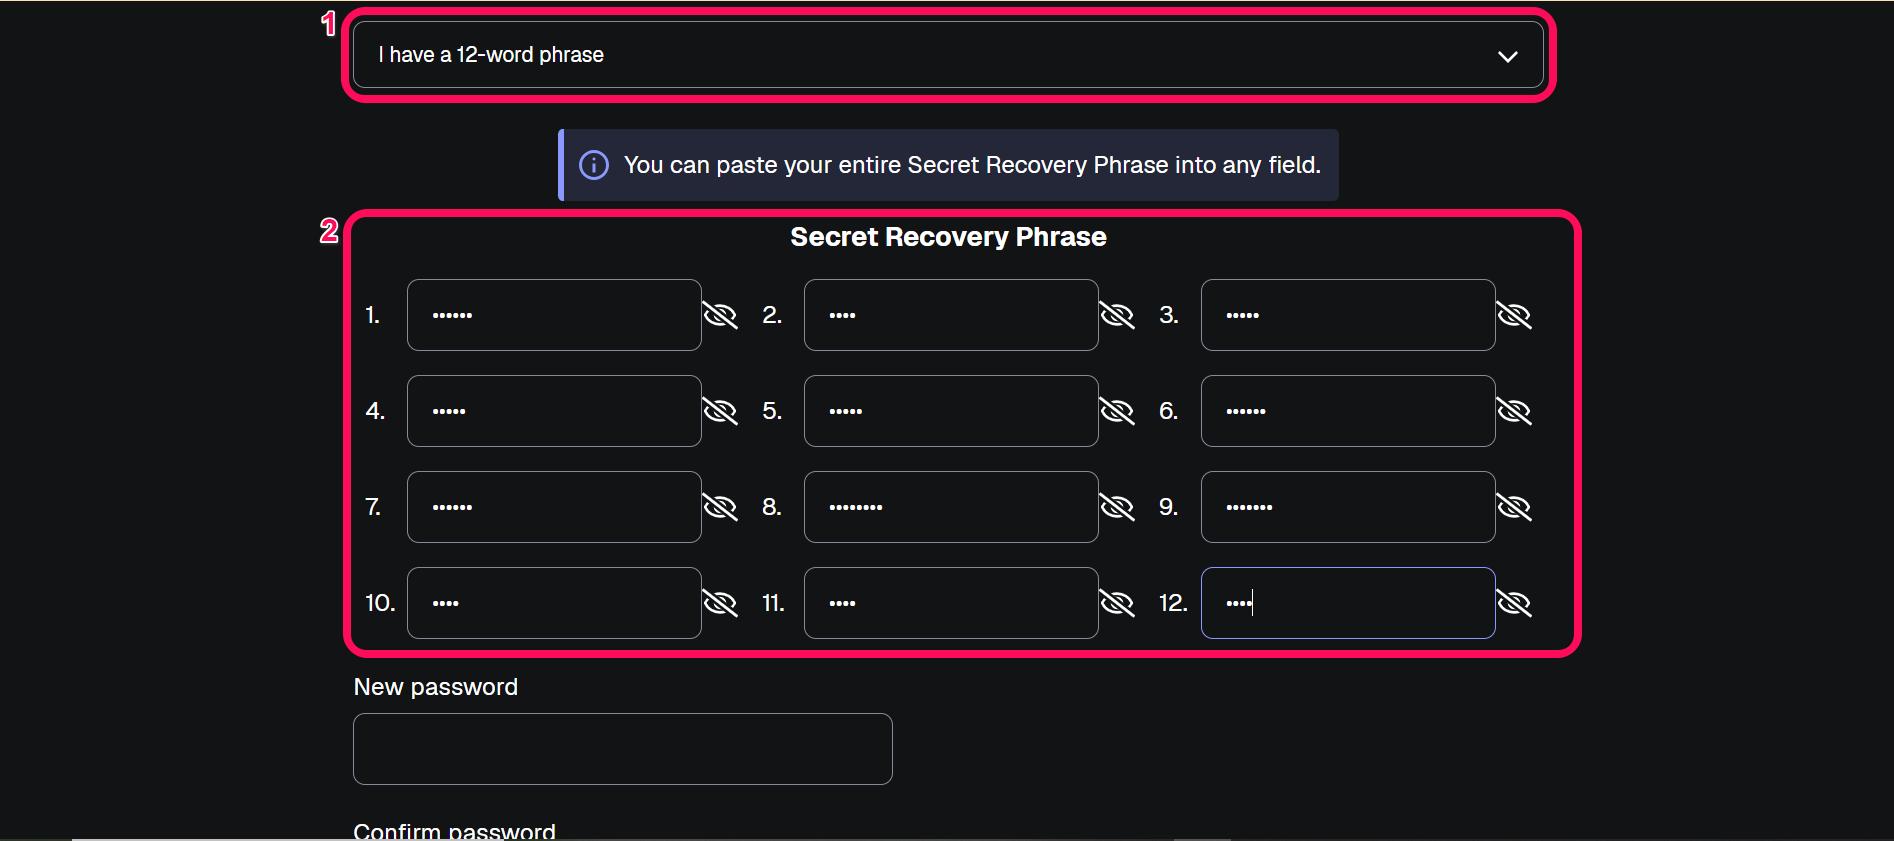Unhide word 10 of the phrase

[x=720, y=604]
